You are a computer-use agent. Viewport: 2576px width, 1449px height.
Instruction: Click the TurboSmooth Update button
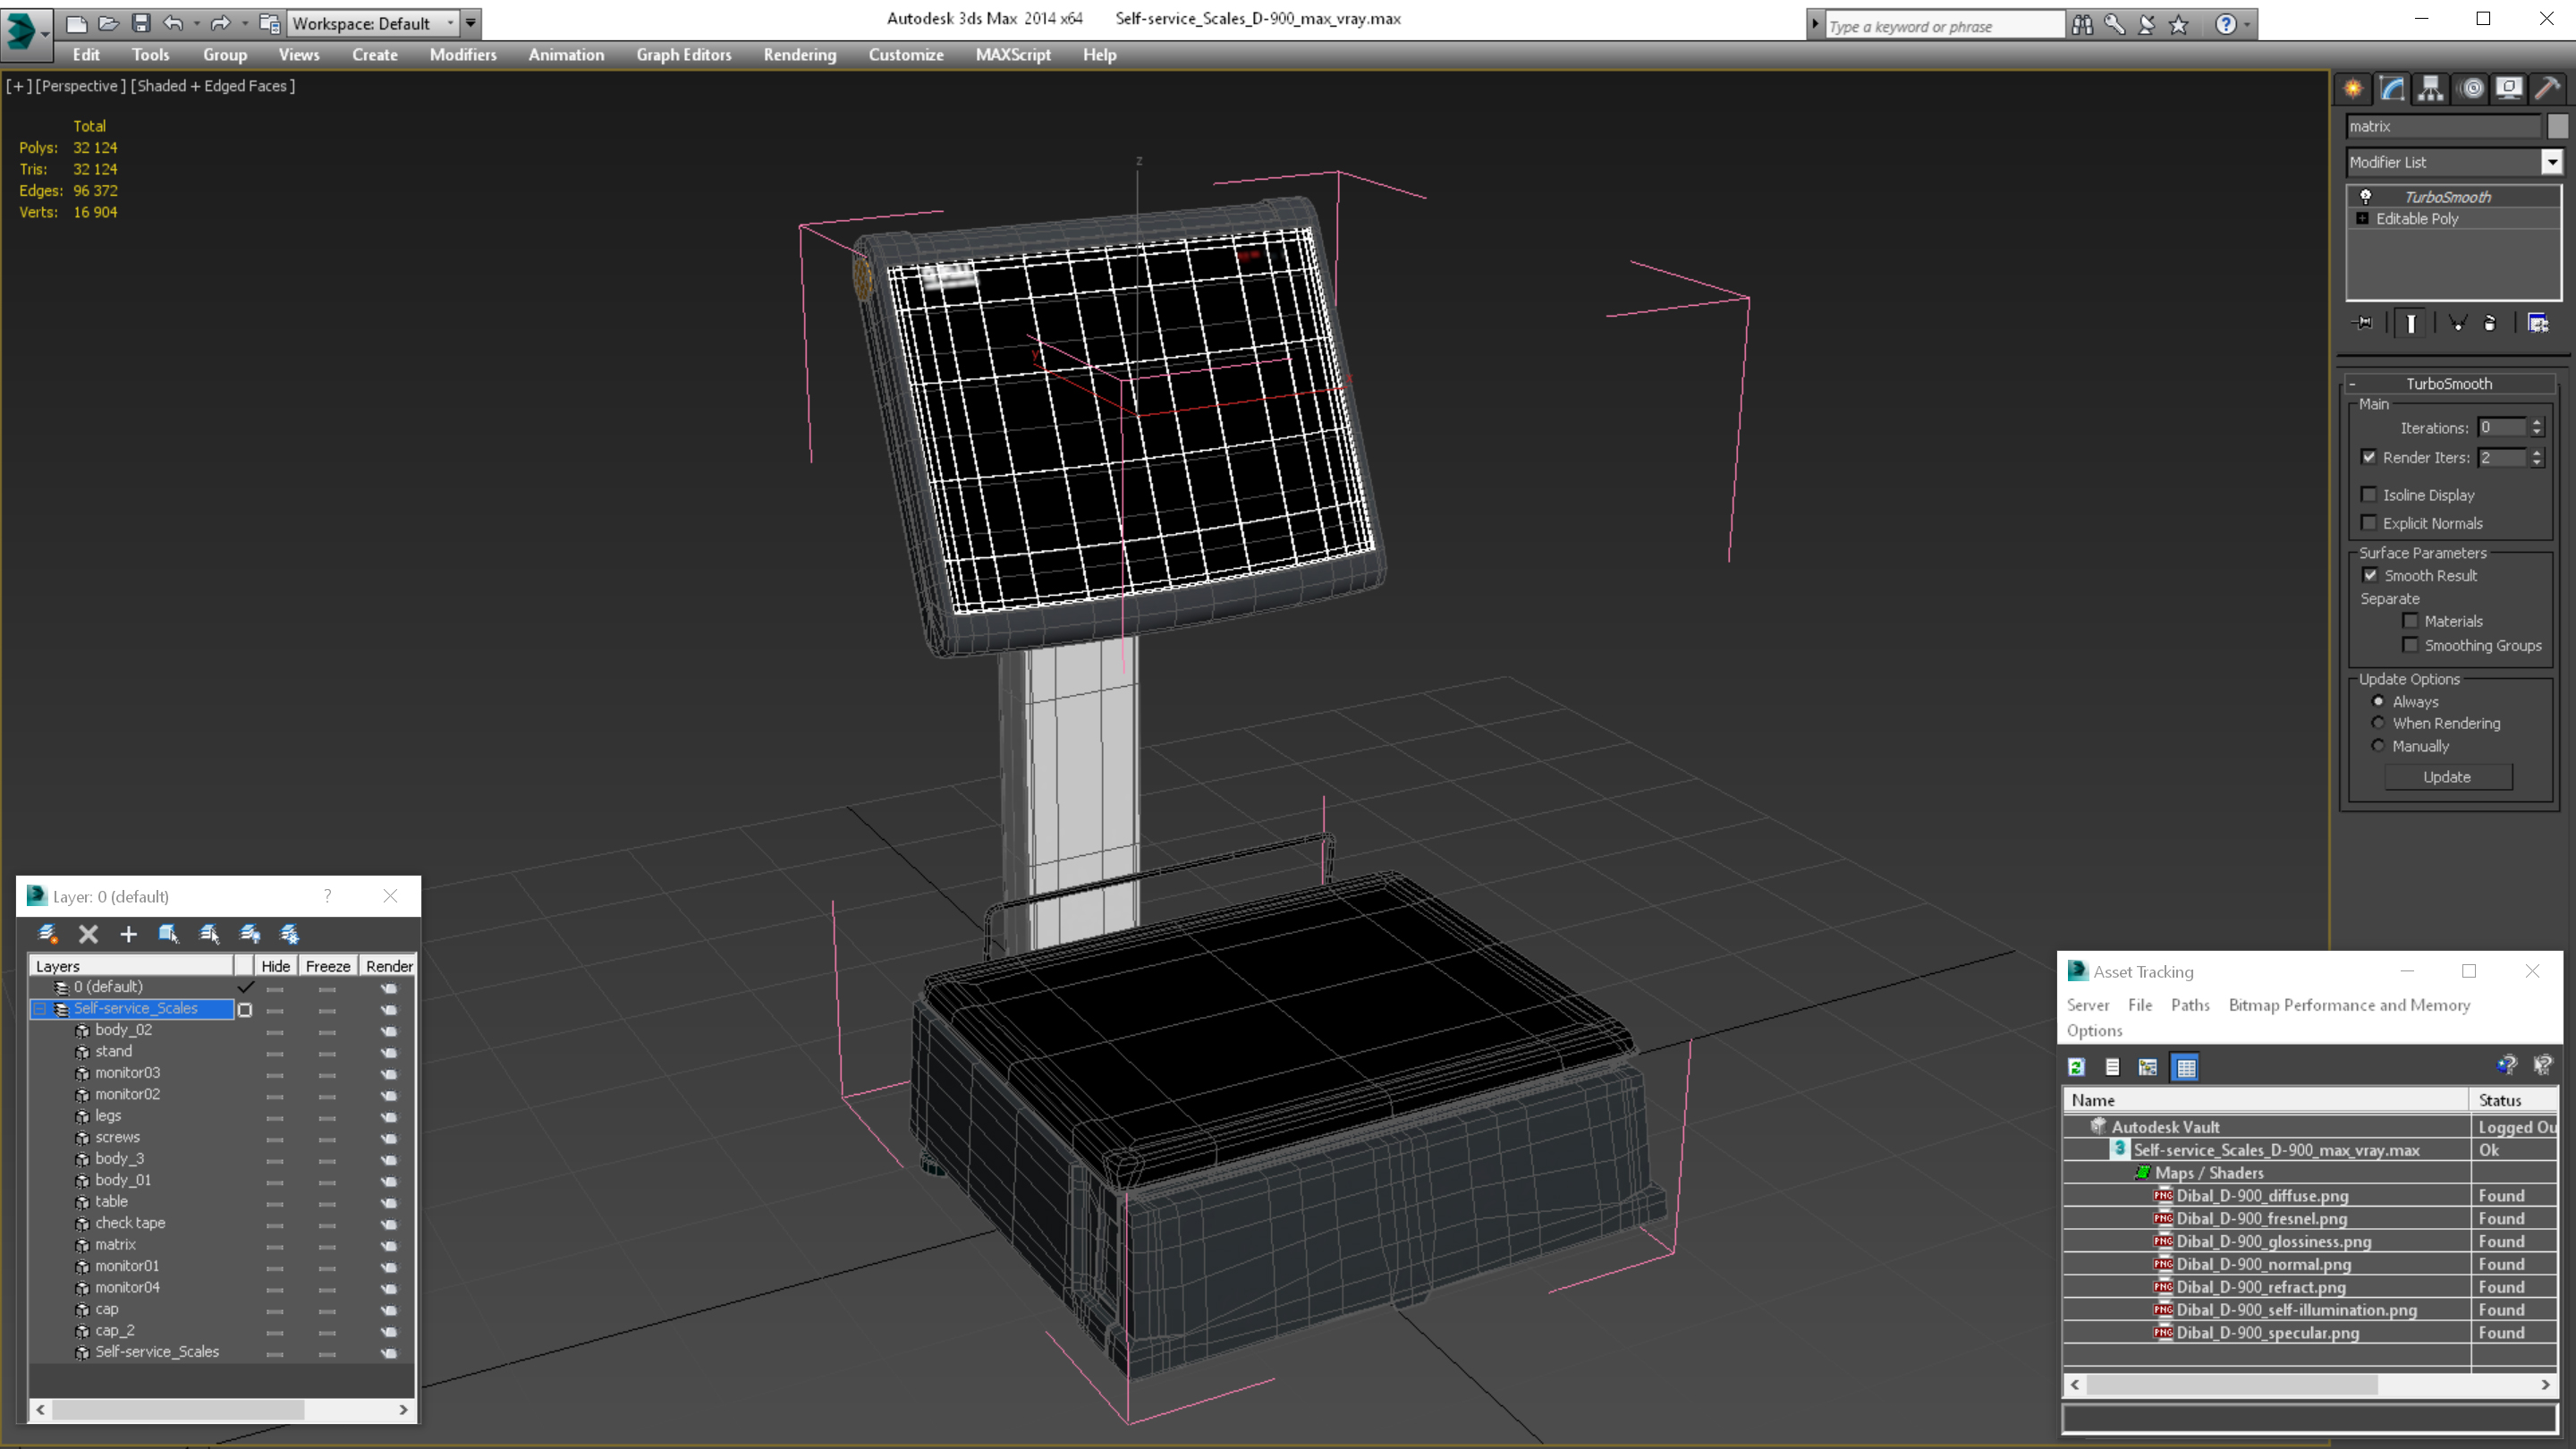[2447, 777]
